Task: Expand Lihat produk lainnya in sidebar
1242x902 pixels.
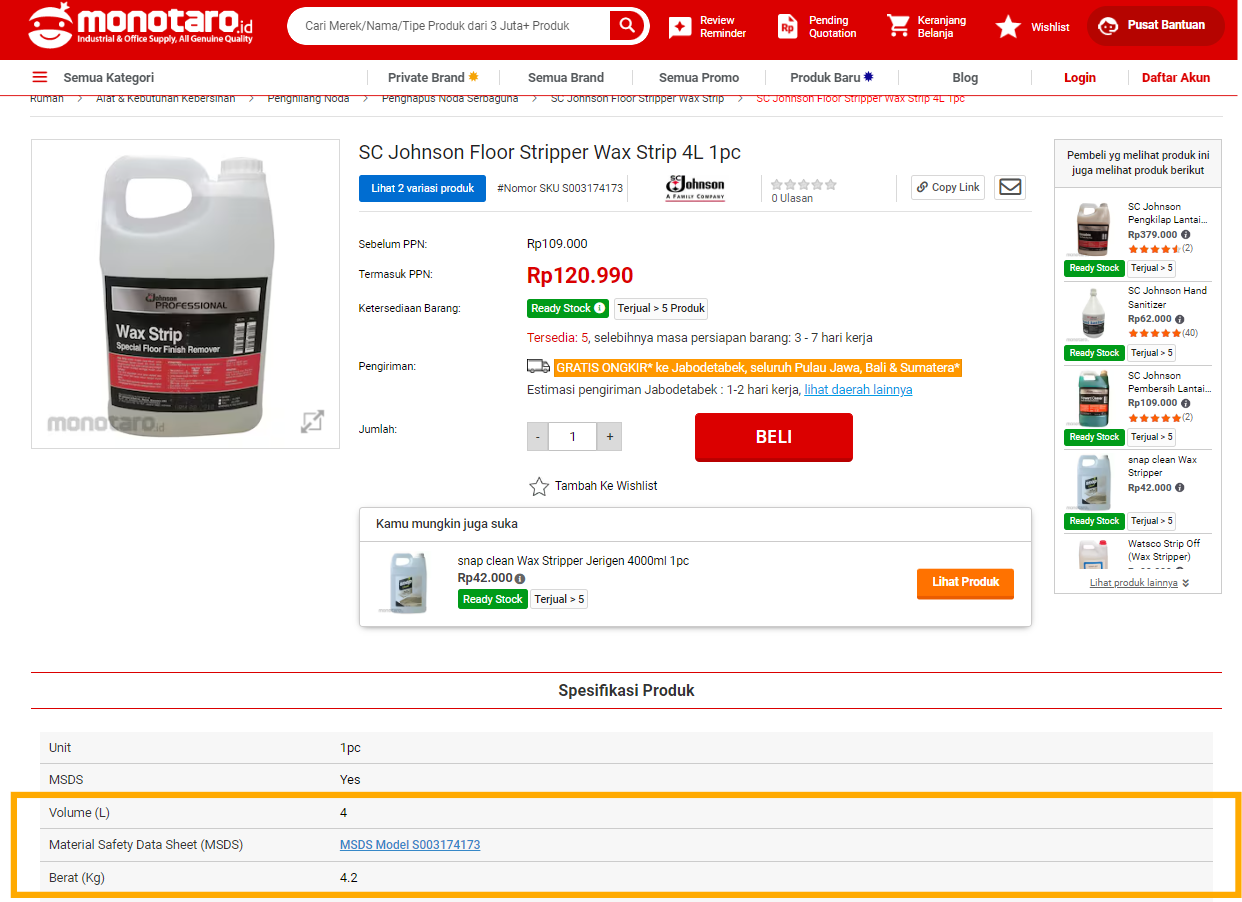Action: coord(1139,583)
